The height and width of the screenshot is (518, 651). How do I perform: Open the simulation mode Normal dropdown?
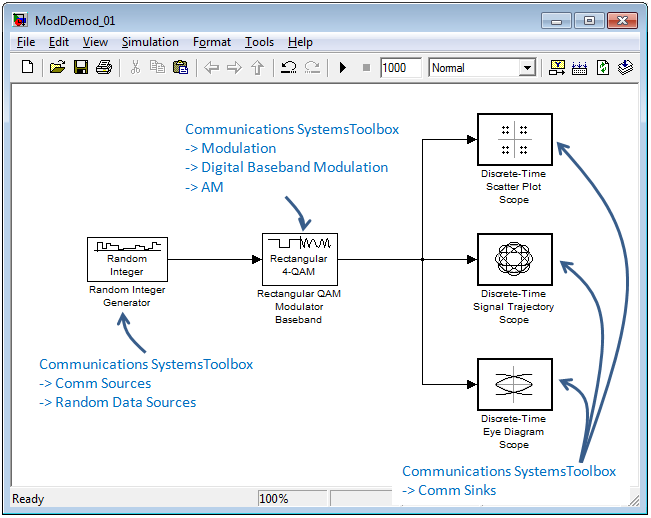pyautogui.click(x=482, y=68)
